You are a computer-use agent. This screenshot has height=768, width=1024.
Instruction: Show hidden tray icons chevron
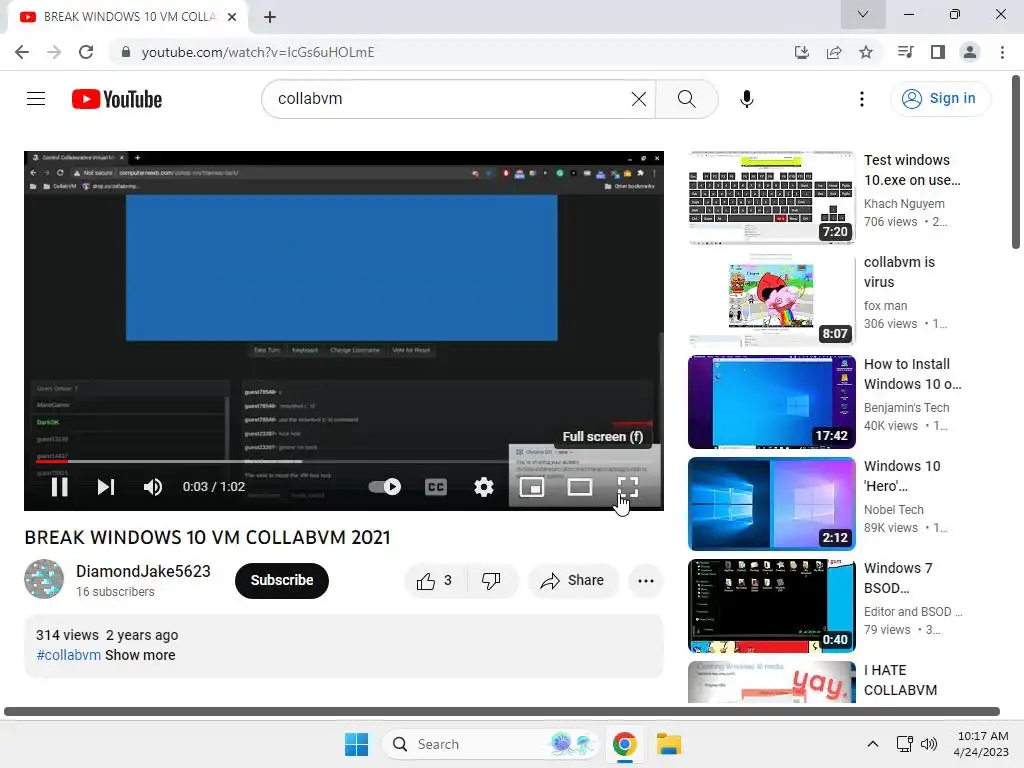coord(872,744)
